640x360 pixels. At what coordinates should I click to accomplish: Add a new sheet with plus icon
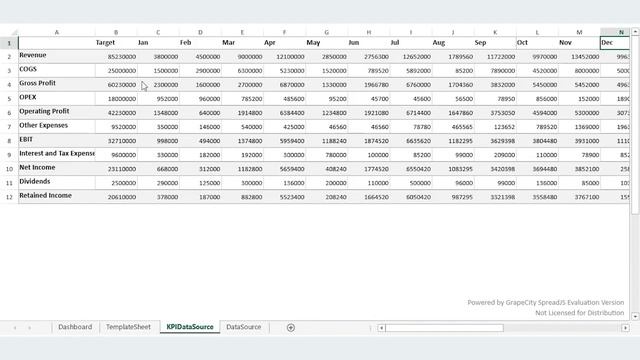coord(291,327)
